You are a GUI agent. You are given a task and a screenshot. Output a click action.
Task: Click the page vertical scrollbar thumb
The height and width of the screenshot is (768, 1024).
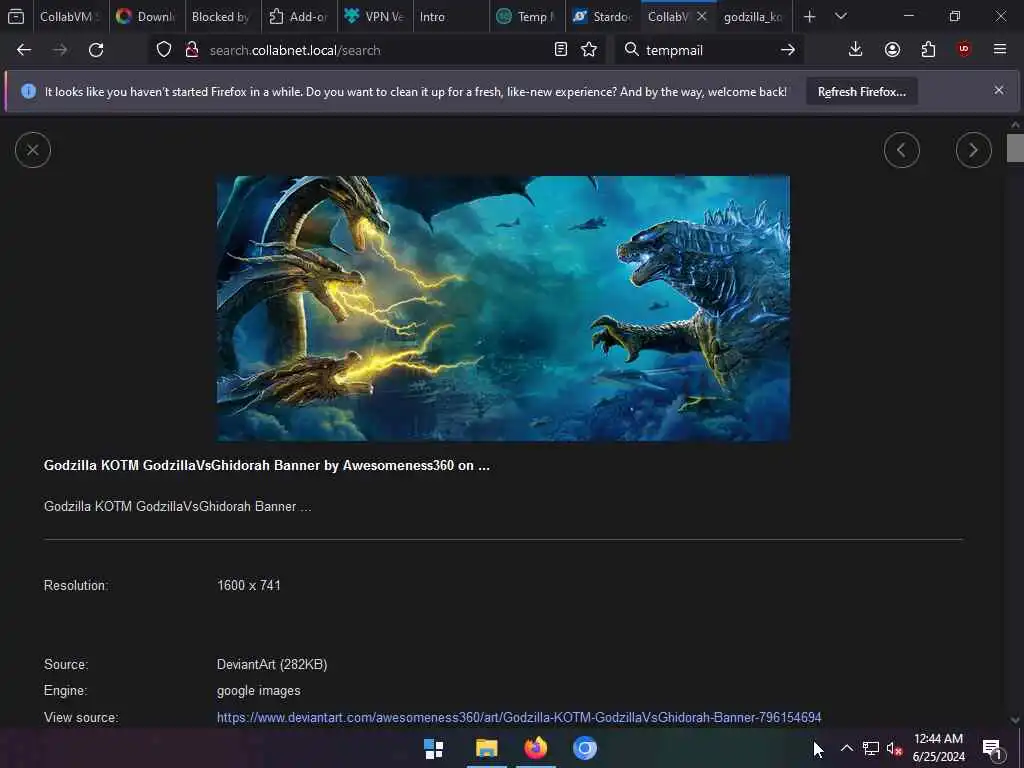1014,148
